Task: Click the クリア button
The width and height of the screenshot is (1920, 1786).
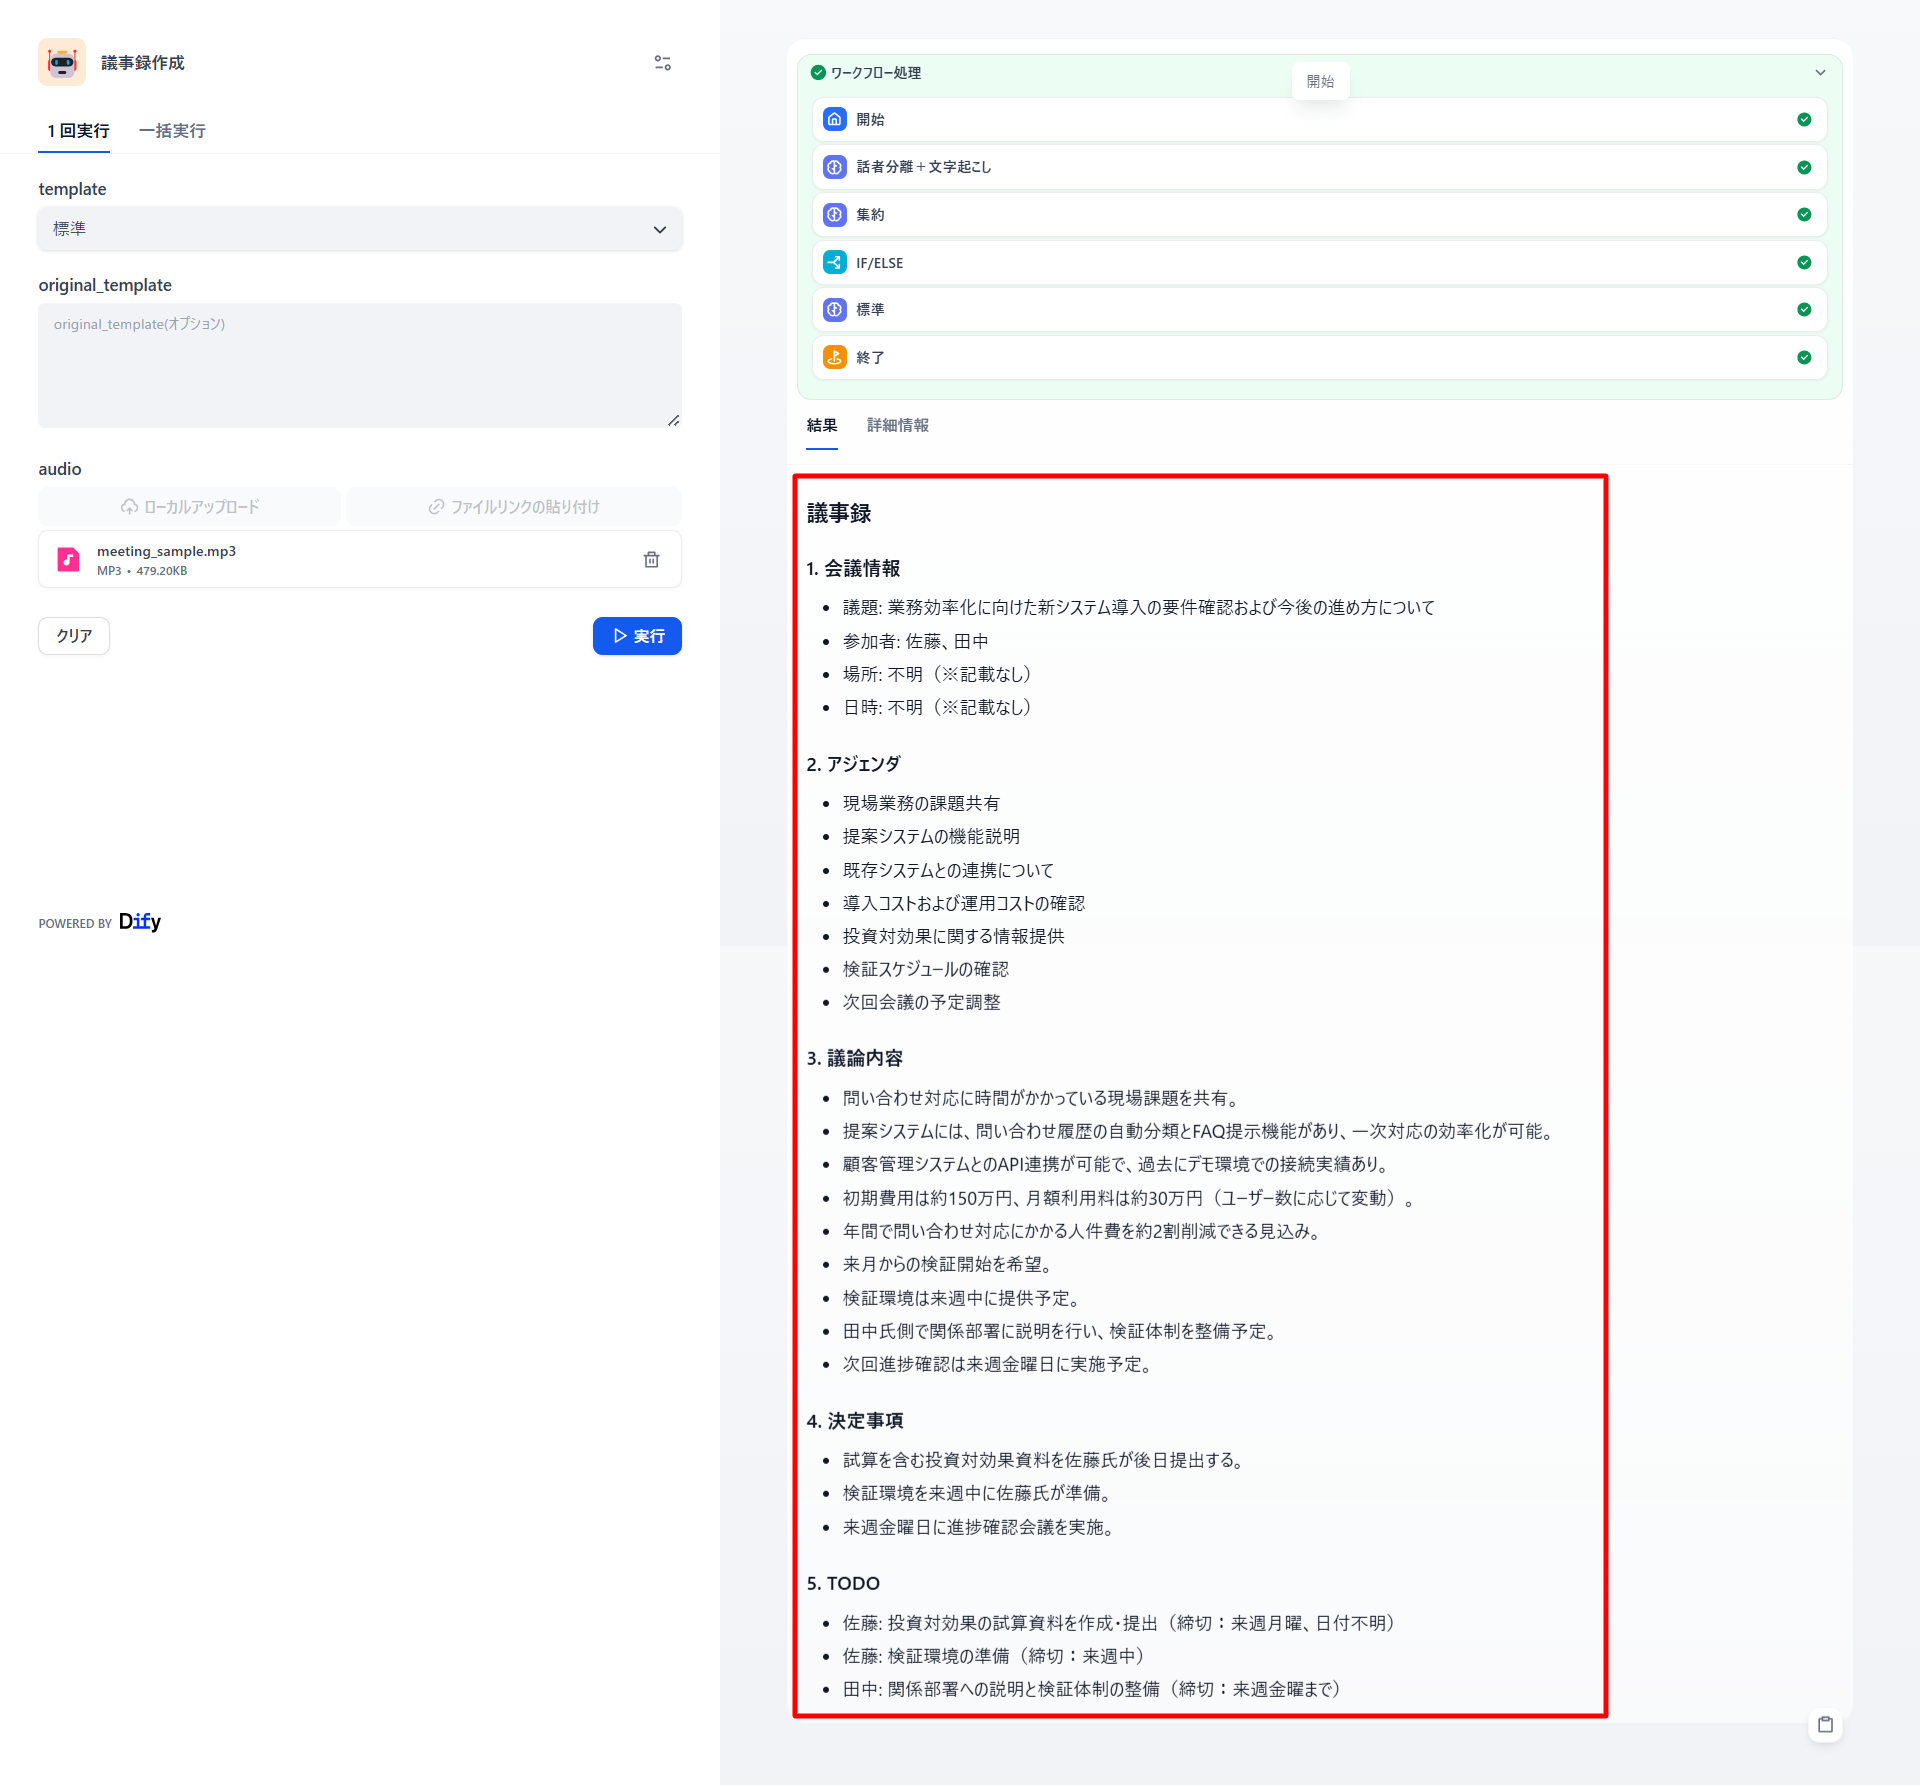Action: tap(74, 636)
